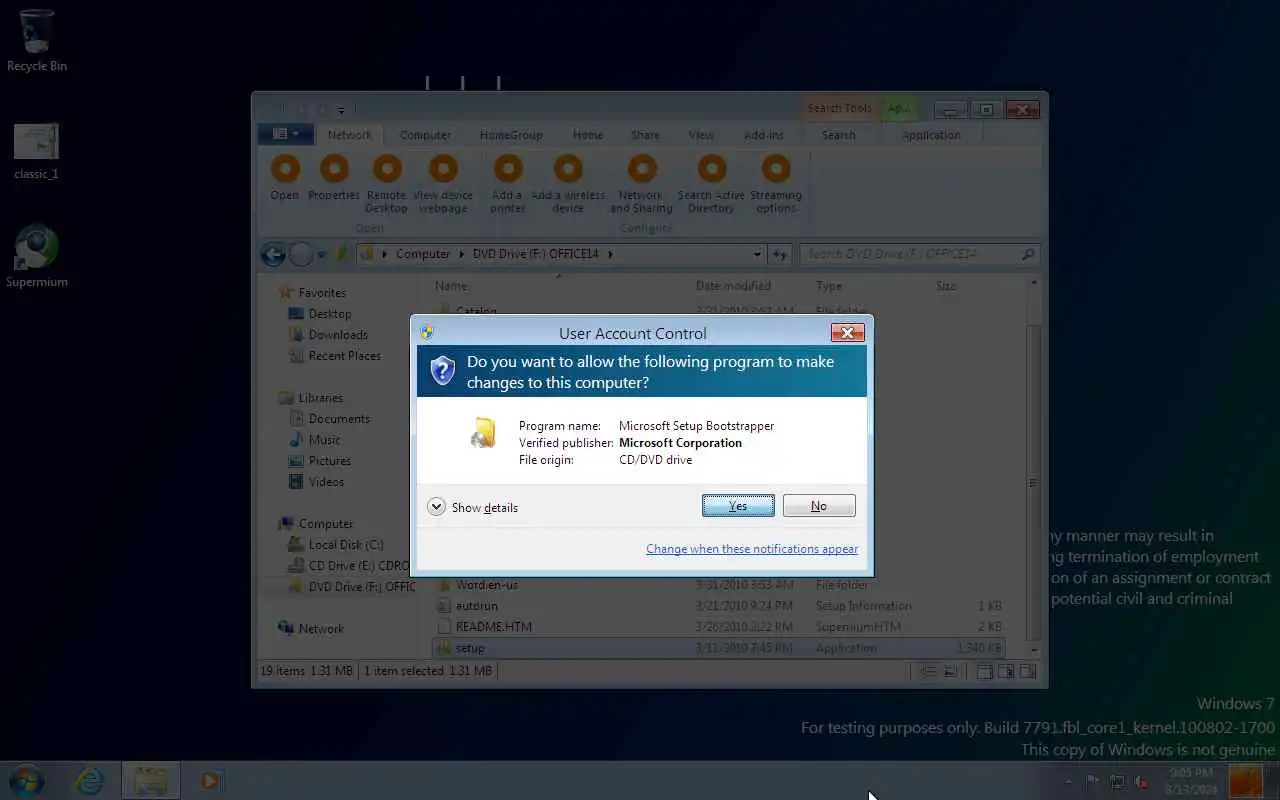Click Libraries header in navigation pane
Viewport: 1280px width, 800px height.
[320, 398]
